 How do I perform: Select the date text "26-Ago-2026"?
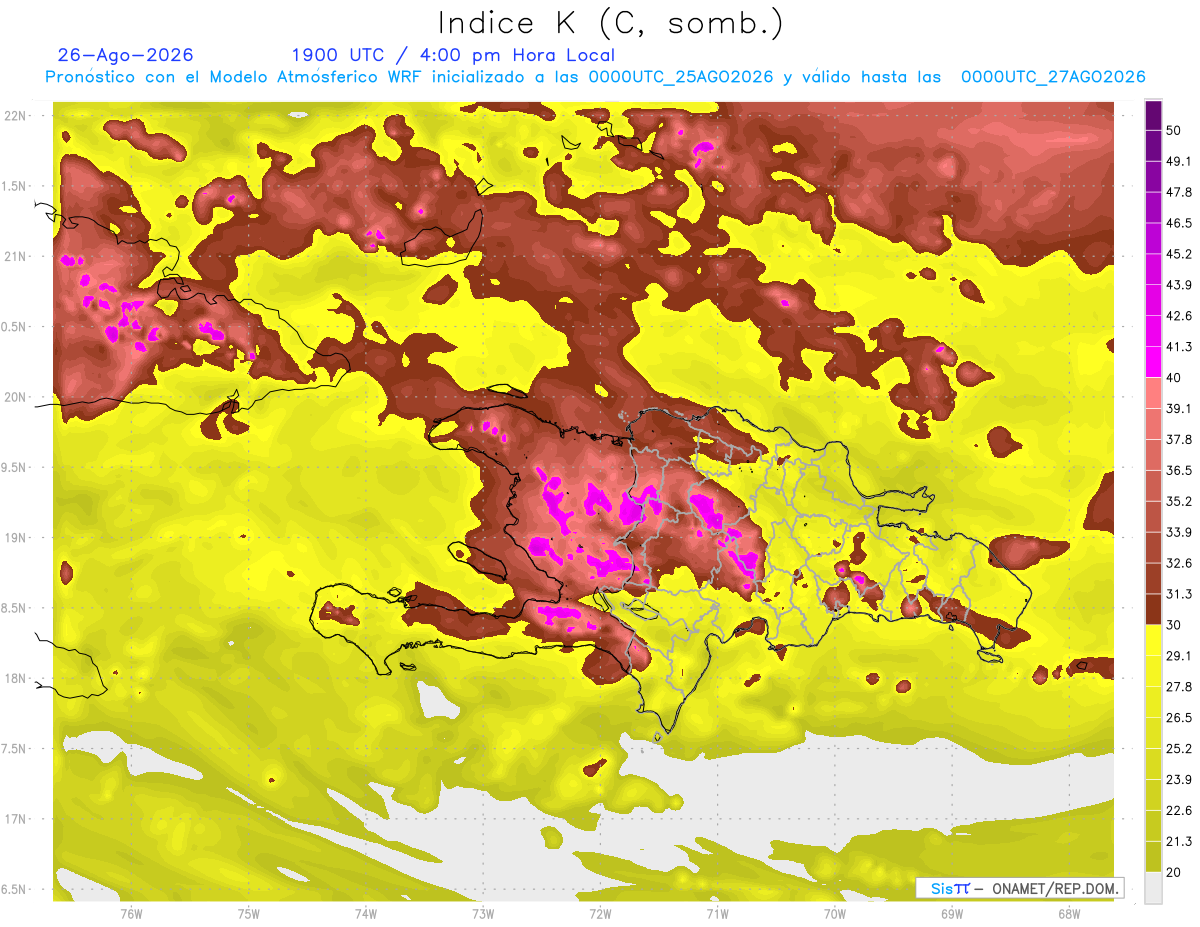coord(126,55)
